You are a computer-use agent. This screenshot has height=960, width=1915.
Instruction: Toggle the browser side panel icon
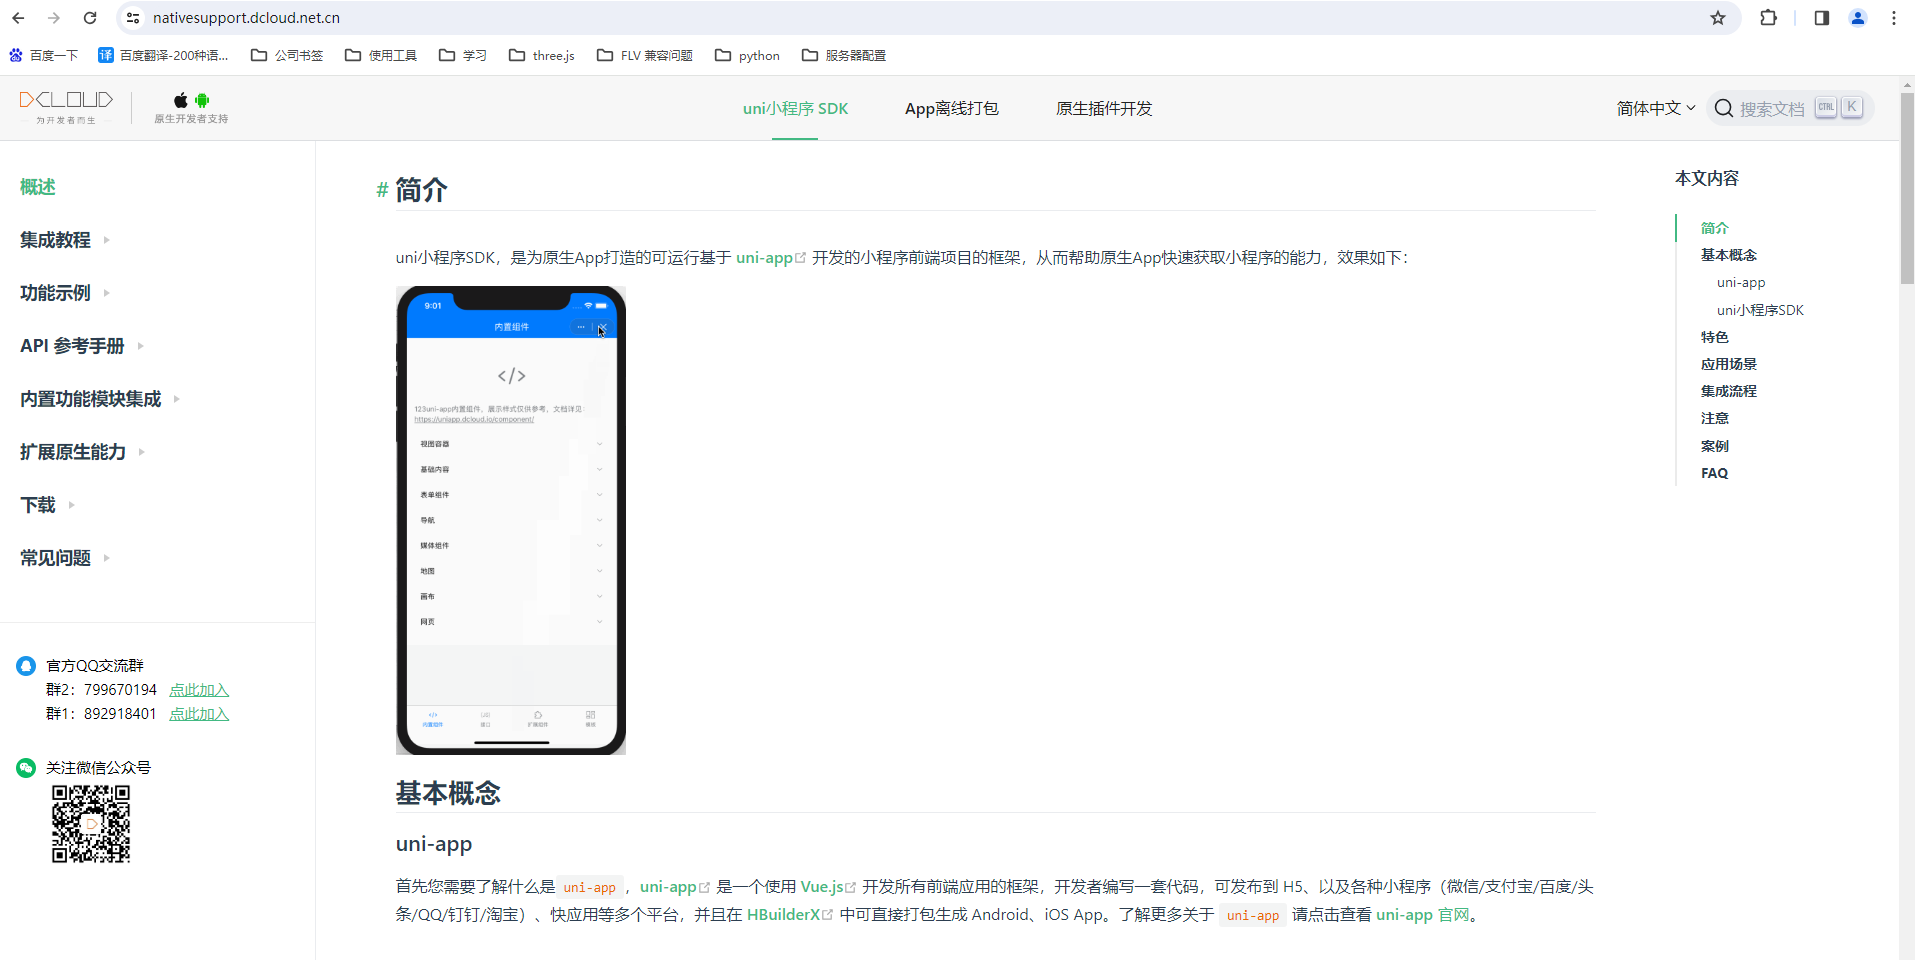[1821, 18]
